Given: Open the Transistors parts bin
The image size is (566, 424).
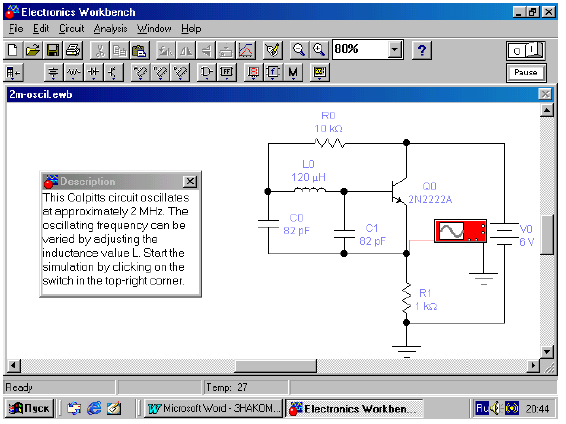Looking at the screenshot, I should [113, 73].
